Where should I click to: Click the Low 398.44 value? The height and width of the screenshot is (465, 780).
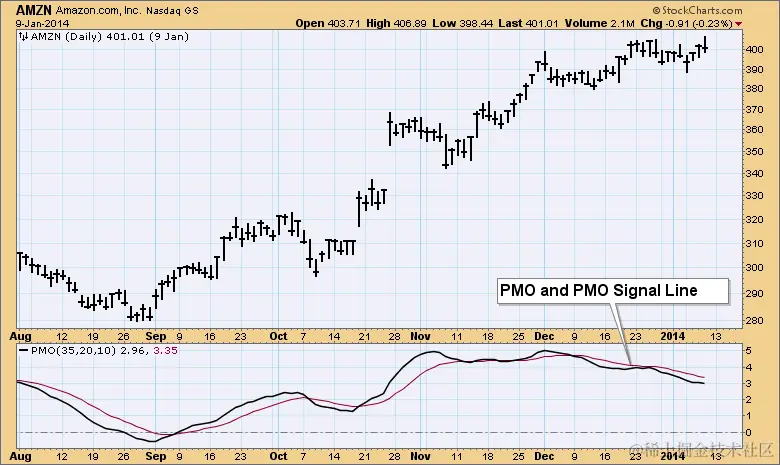(x=463, y=23)
